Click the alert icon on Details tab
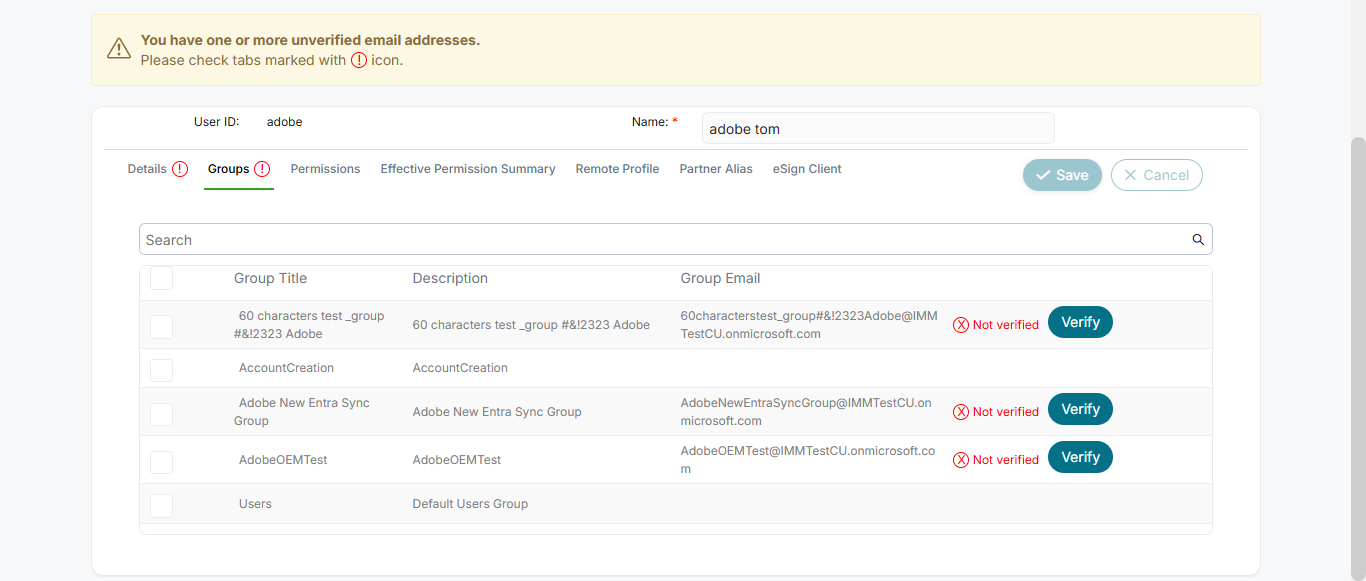The width and height of the screenshot is (1366, 581). tap(180, 169)
